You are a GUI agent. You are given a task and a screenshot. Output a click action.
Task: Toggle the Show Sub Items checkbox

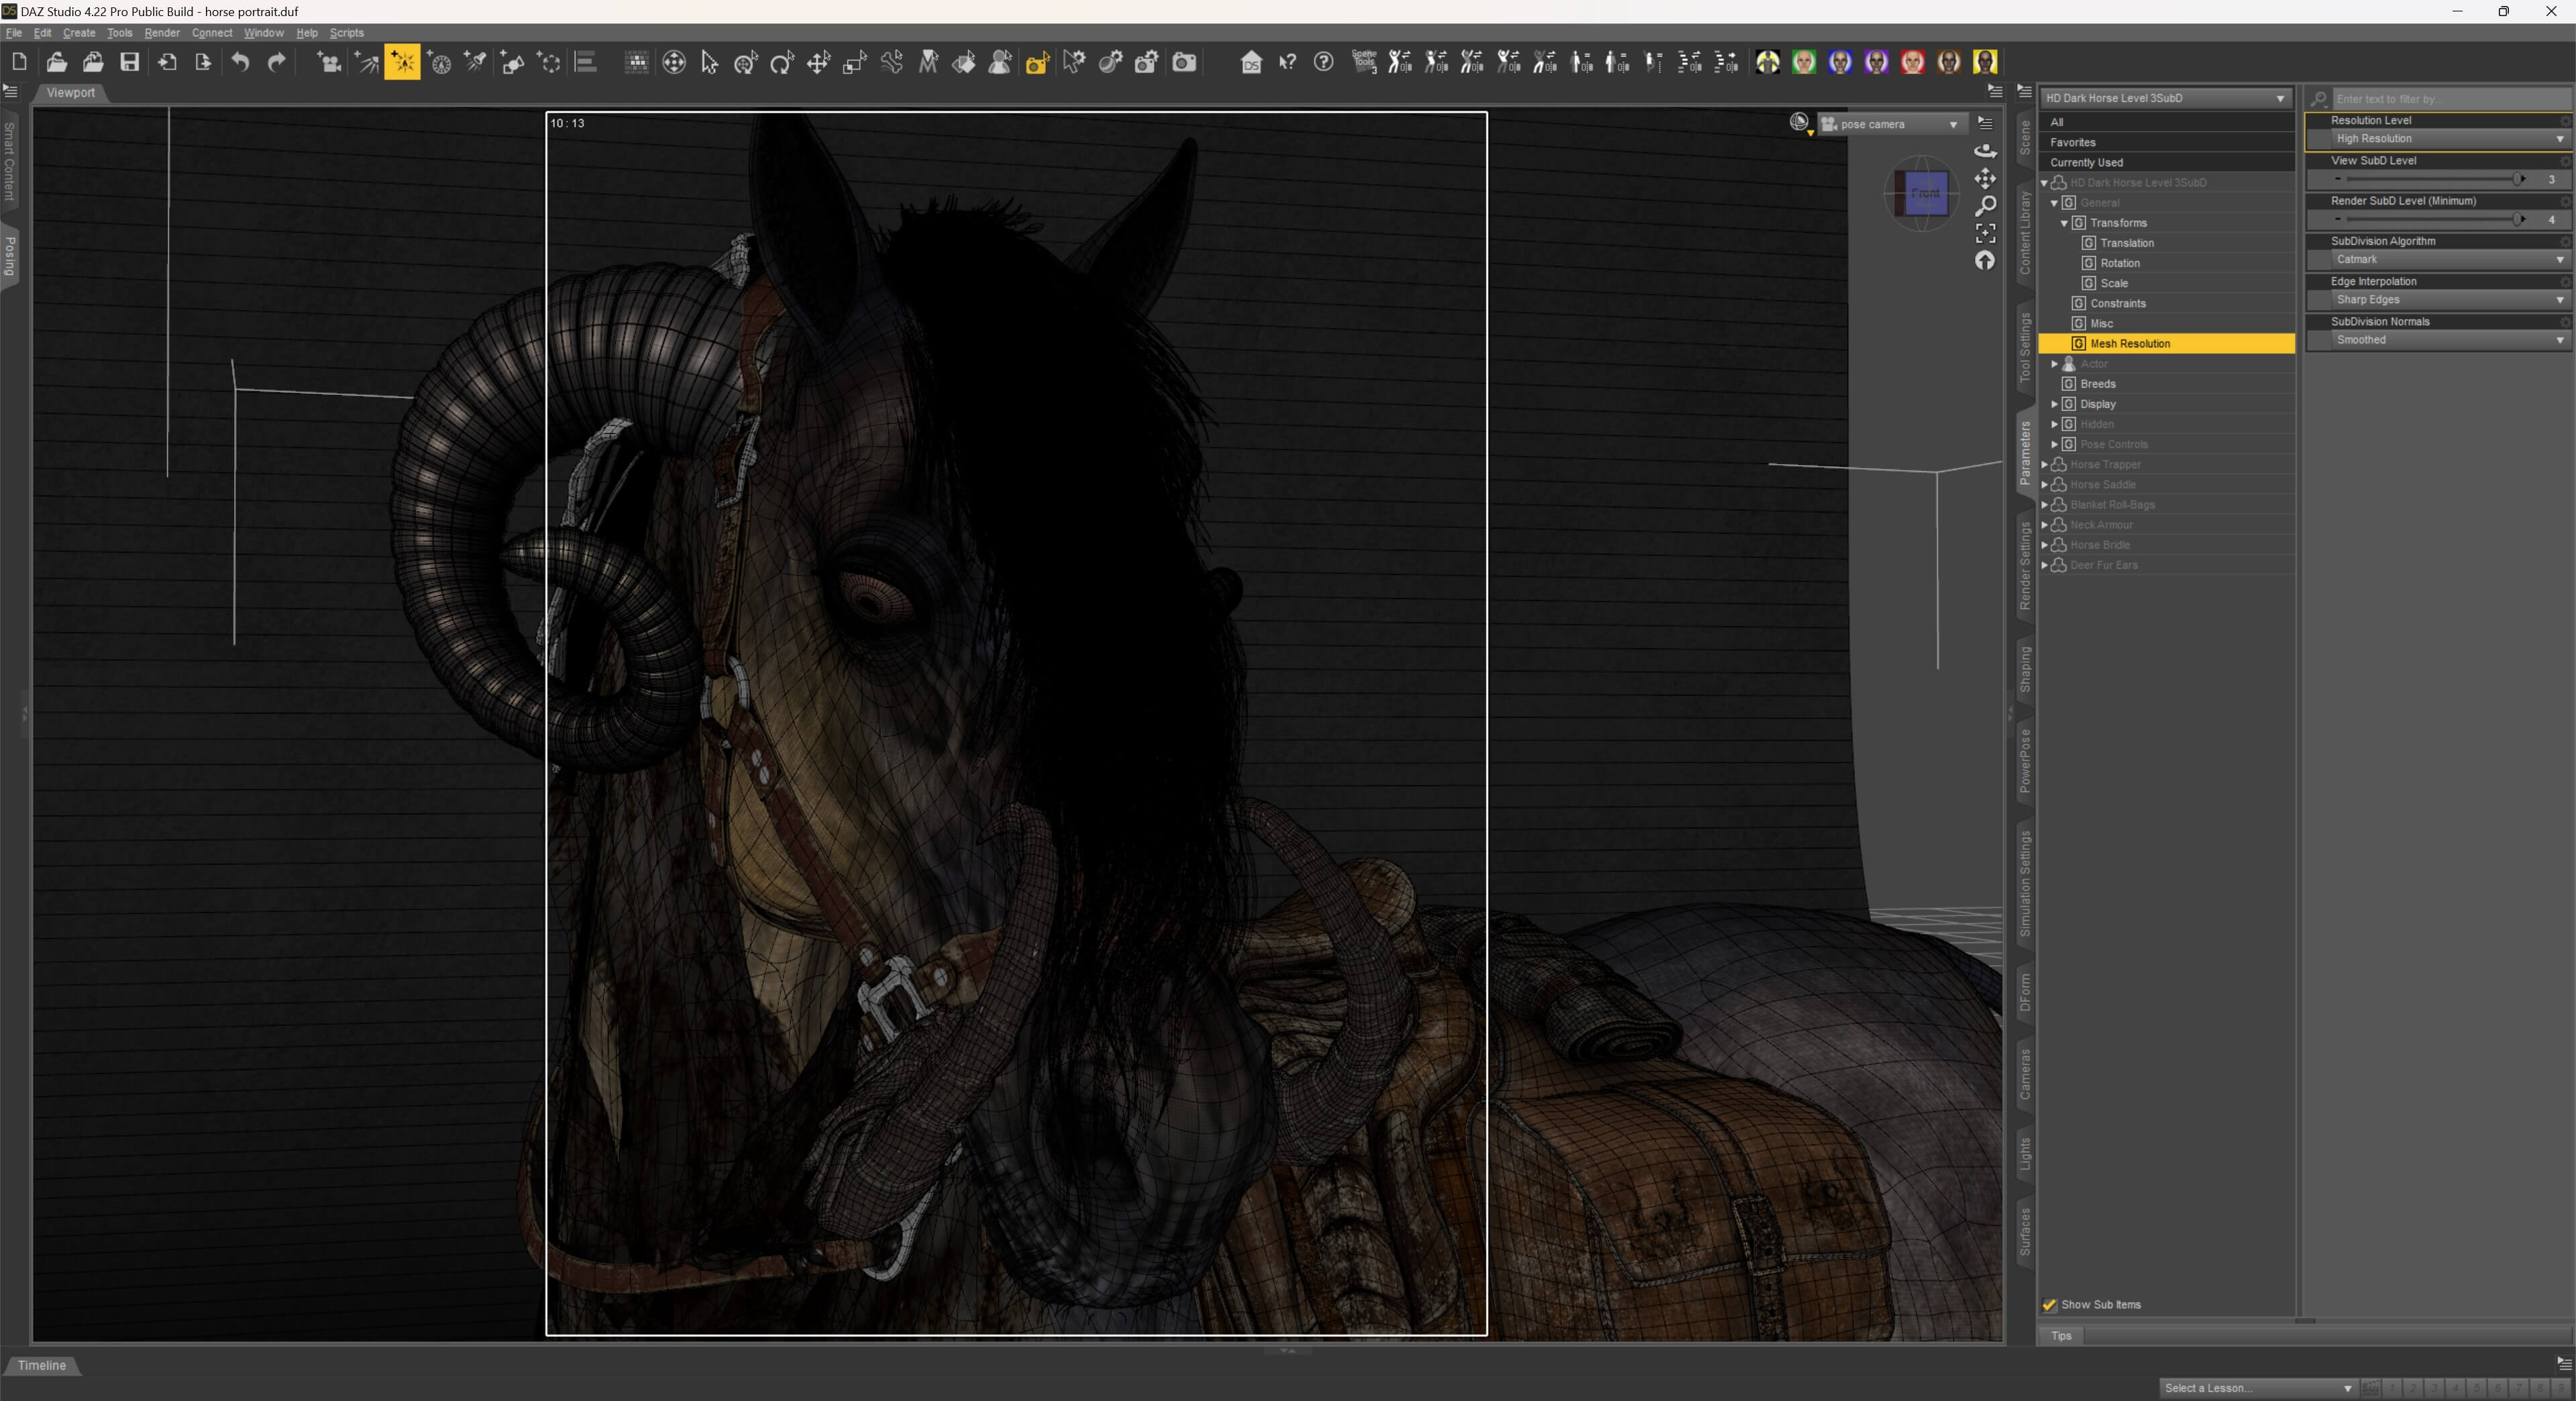[2049, 1305]
